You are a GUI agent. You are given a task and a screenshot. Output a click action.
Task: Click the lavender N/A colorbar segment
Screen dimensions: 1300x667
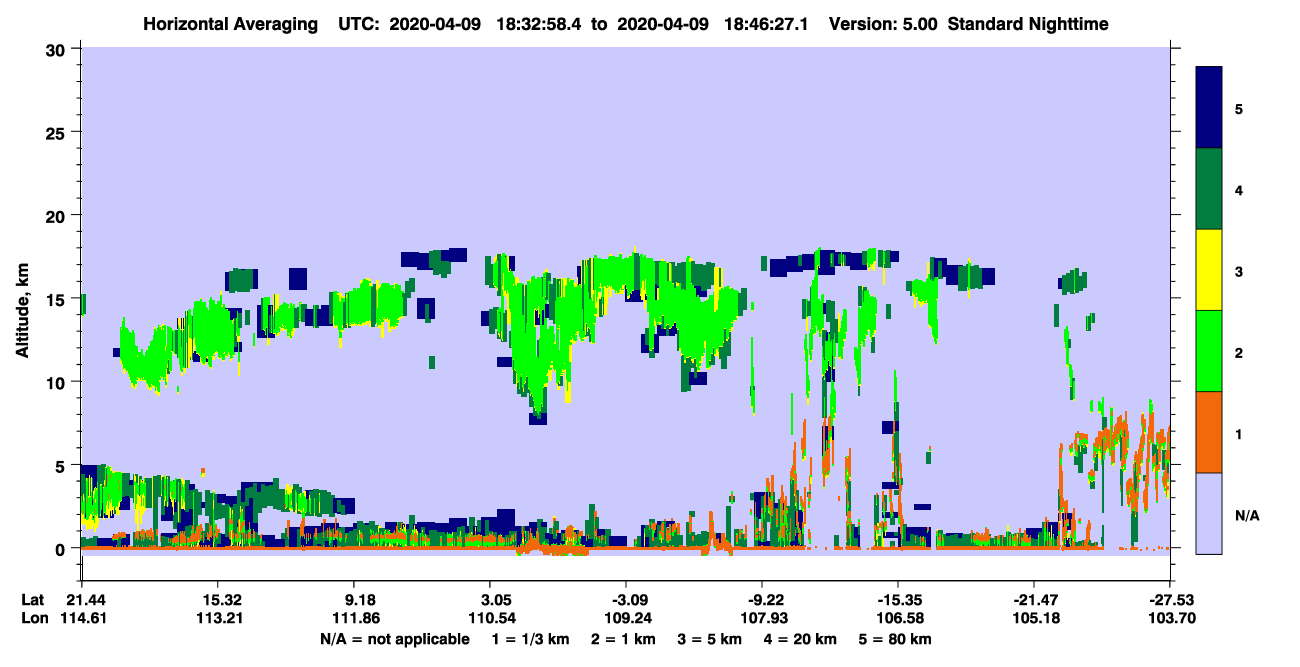(1209, 513)
